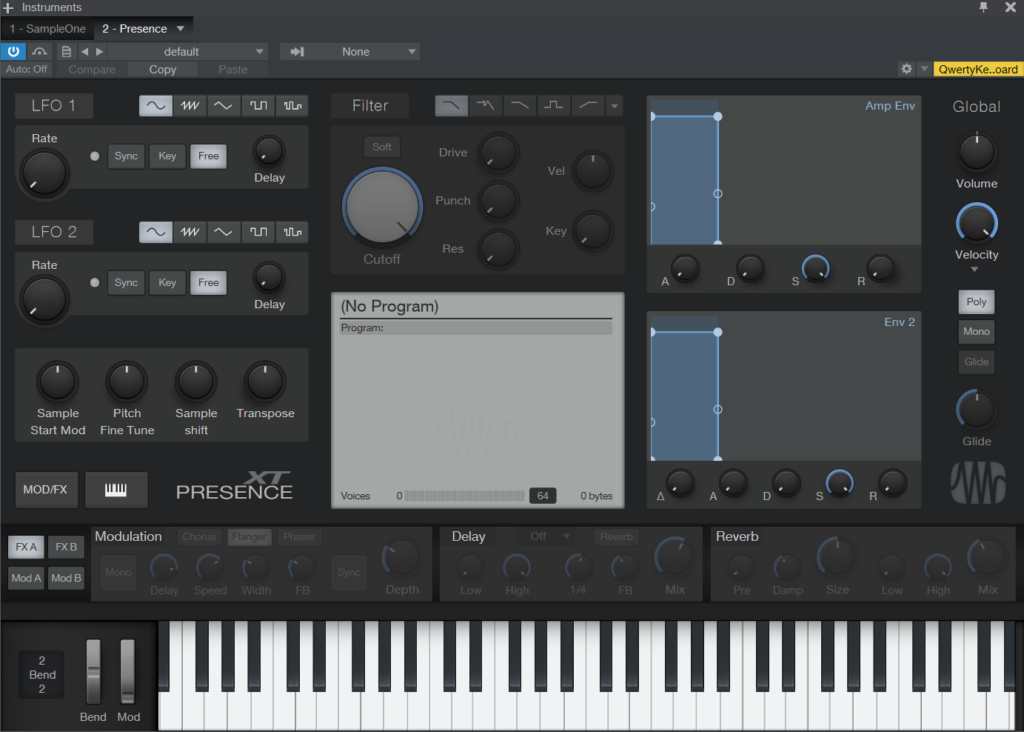Click the Paste button
Screen dimensions: 1024x732
click(x=233, y=69)
